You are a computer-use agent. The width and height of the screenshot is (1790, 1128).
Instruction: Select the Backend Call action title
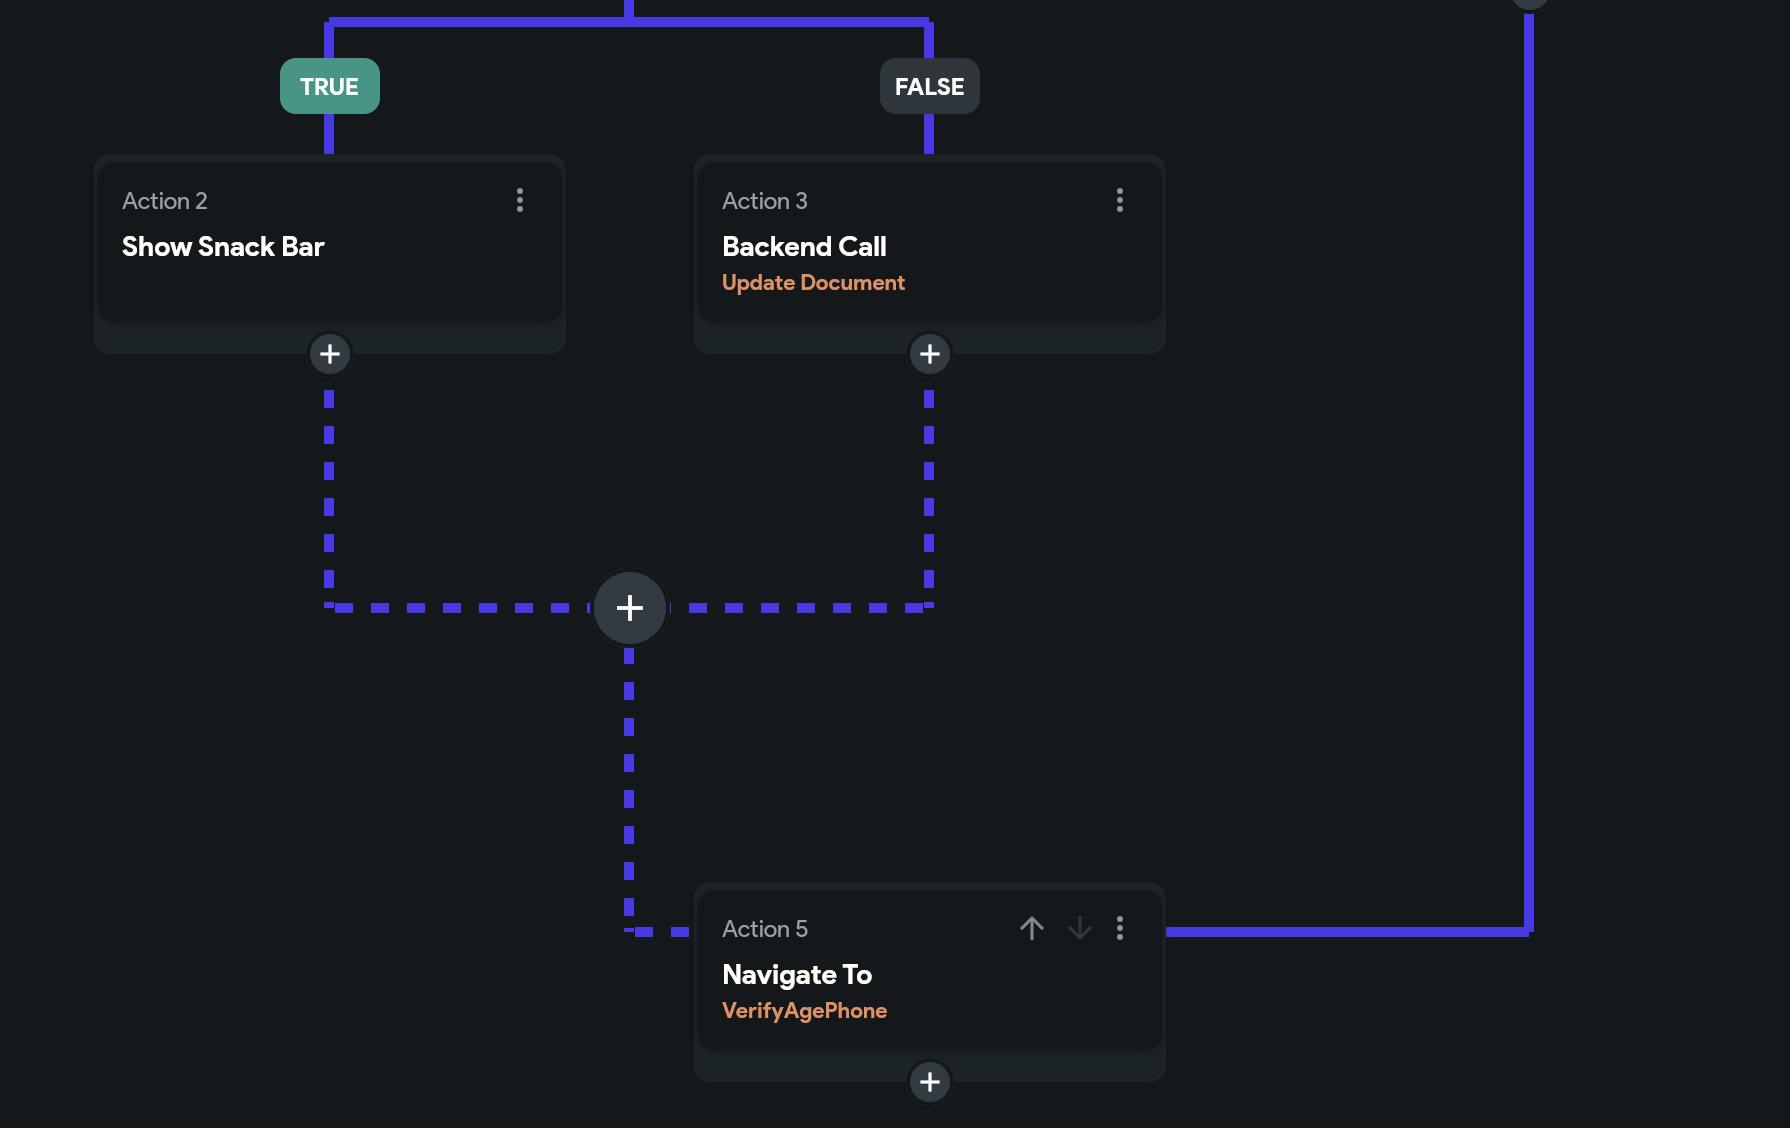pyautogui.click(x=804, y=247)
